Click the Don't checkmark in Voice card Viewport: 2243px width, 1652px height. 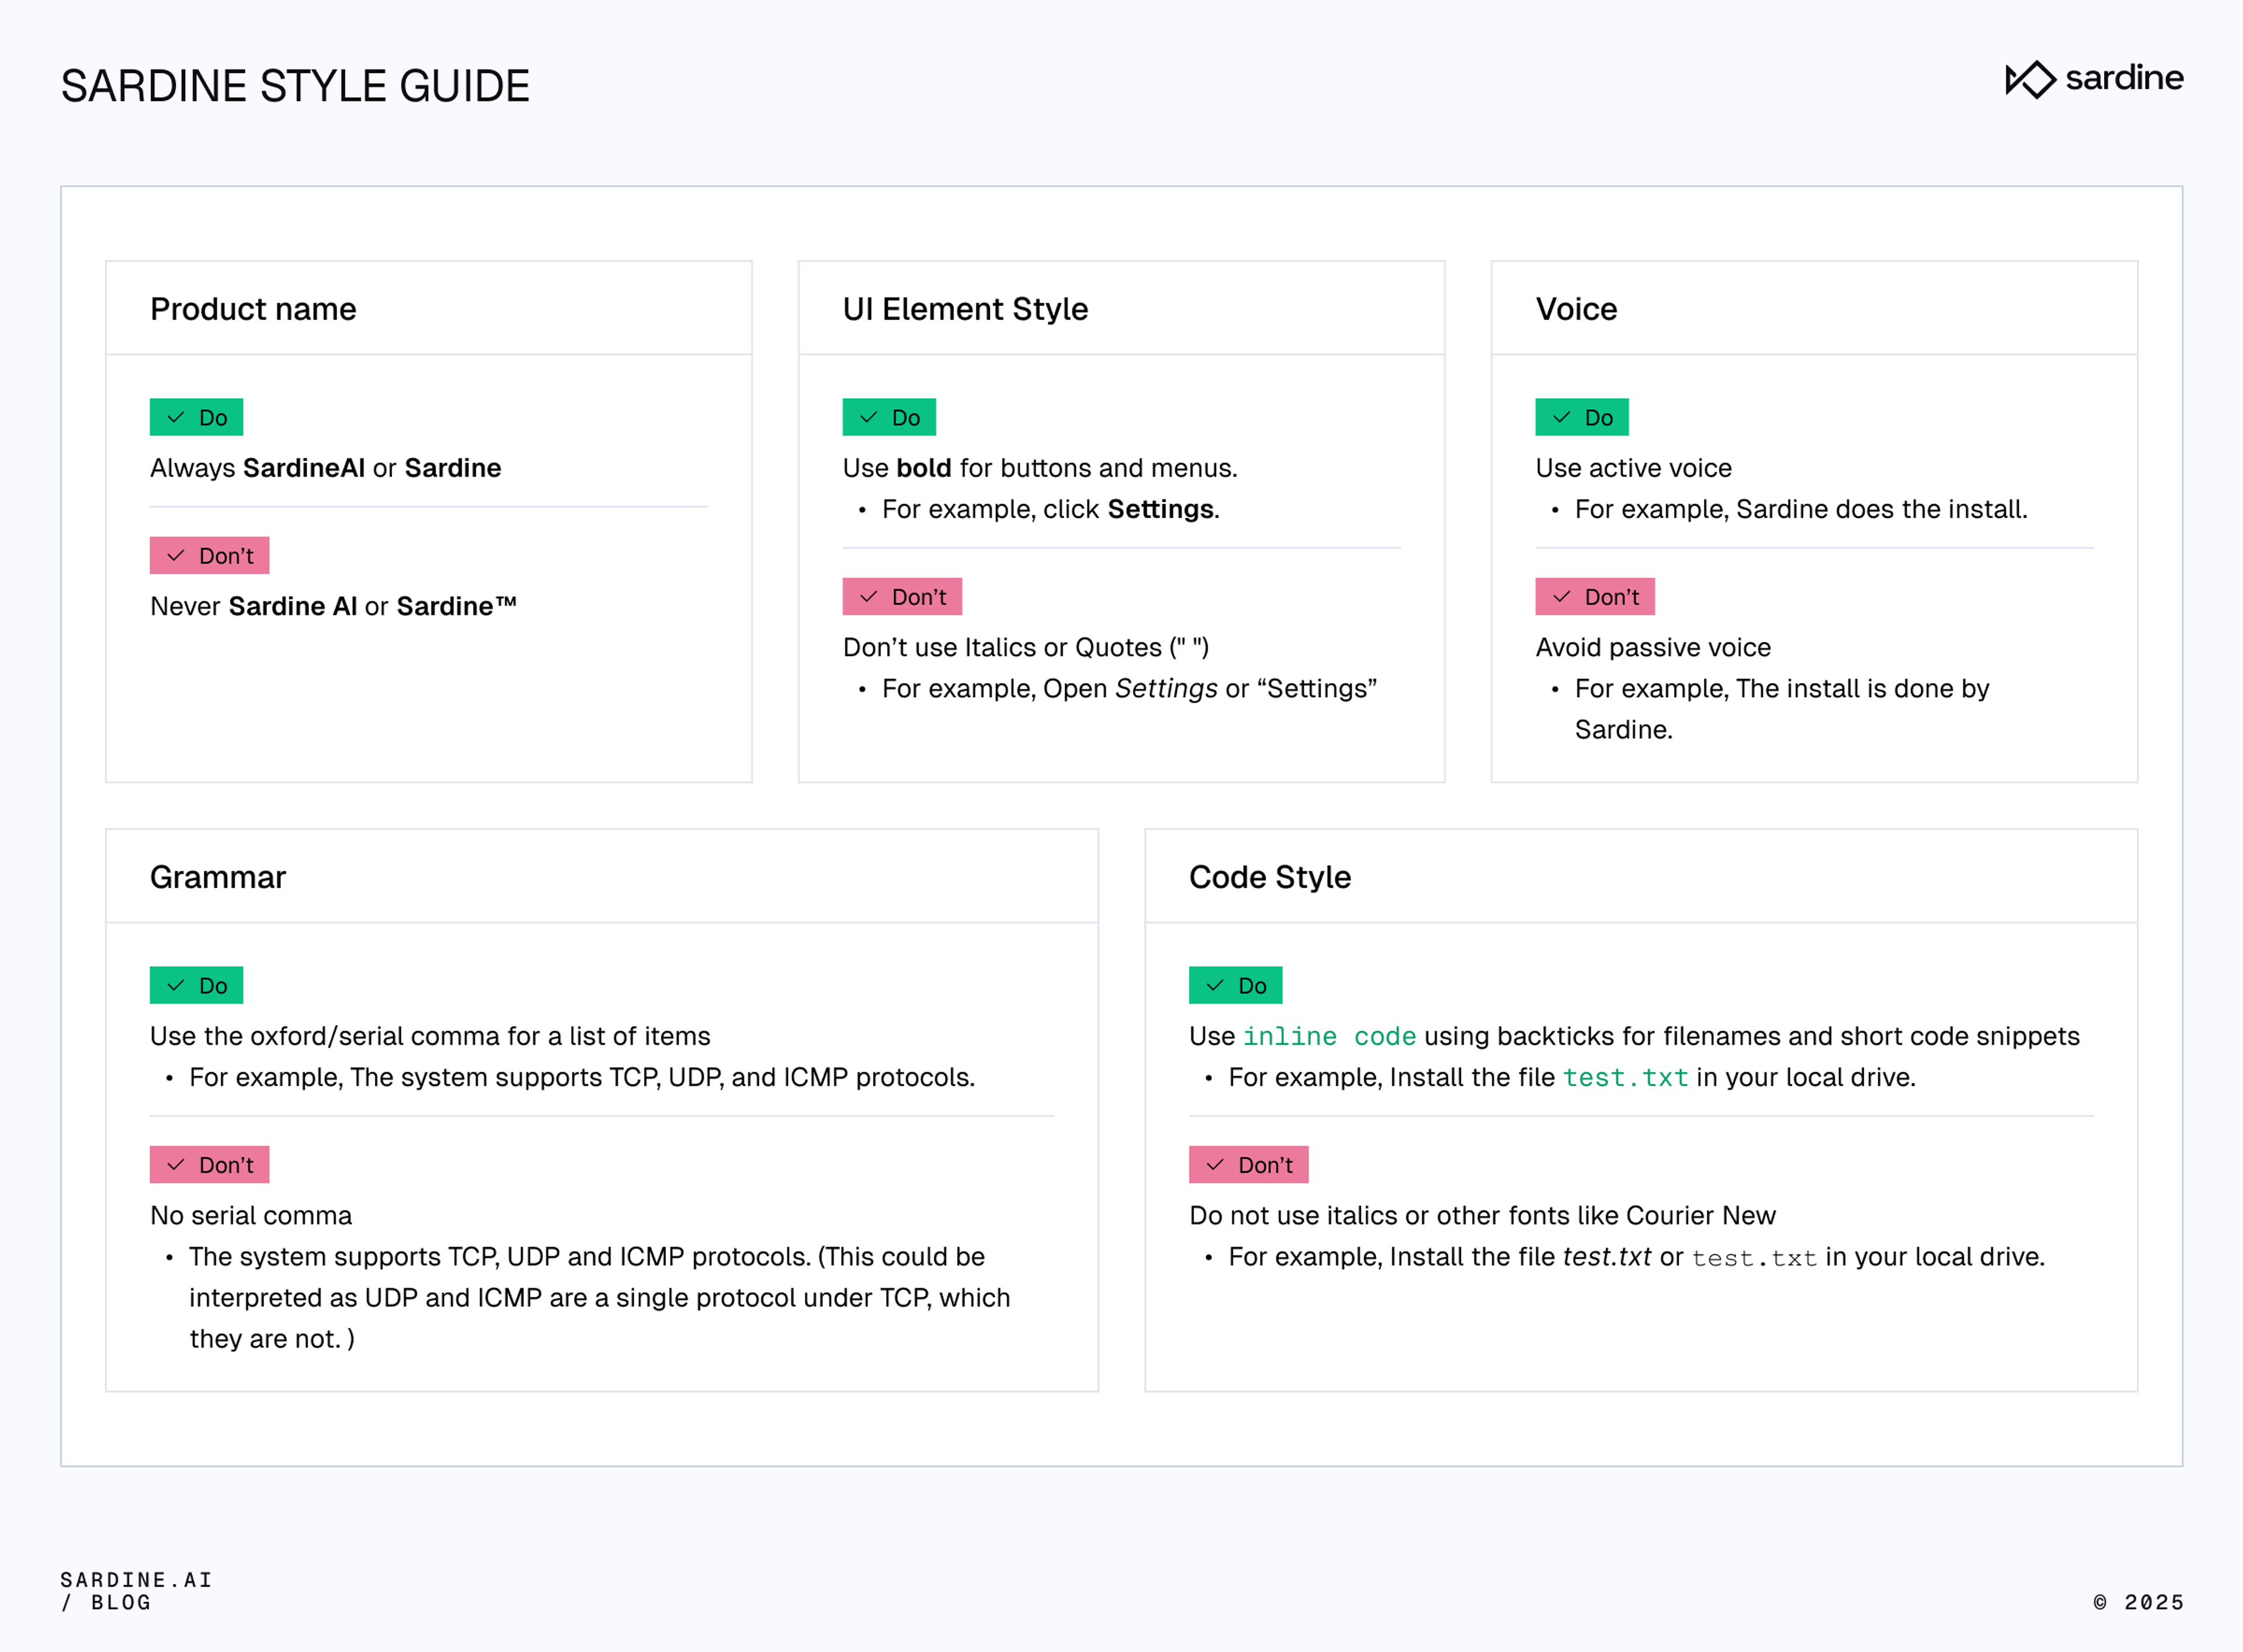coord(1561,597)
